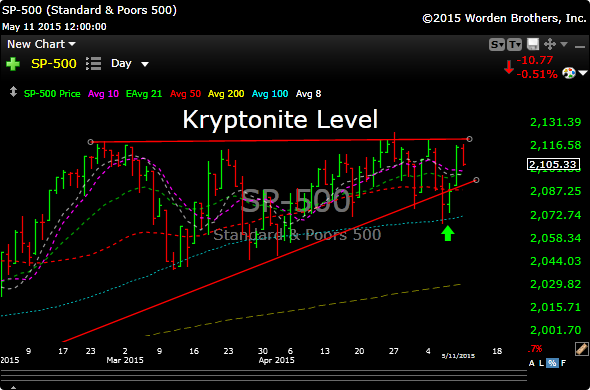The width and height of the screenshot is (590, 390).
Task: Select Avg 50 indicator in legend
Action: pyautogui.click(x=185, y=94)
